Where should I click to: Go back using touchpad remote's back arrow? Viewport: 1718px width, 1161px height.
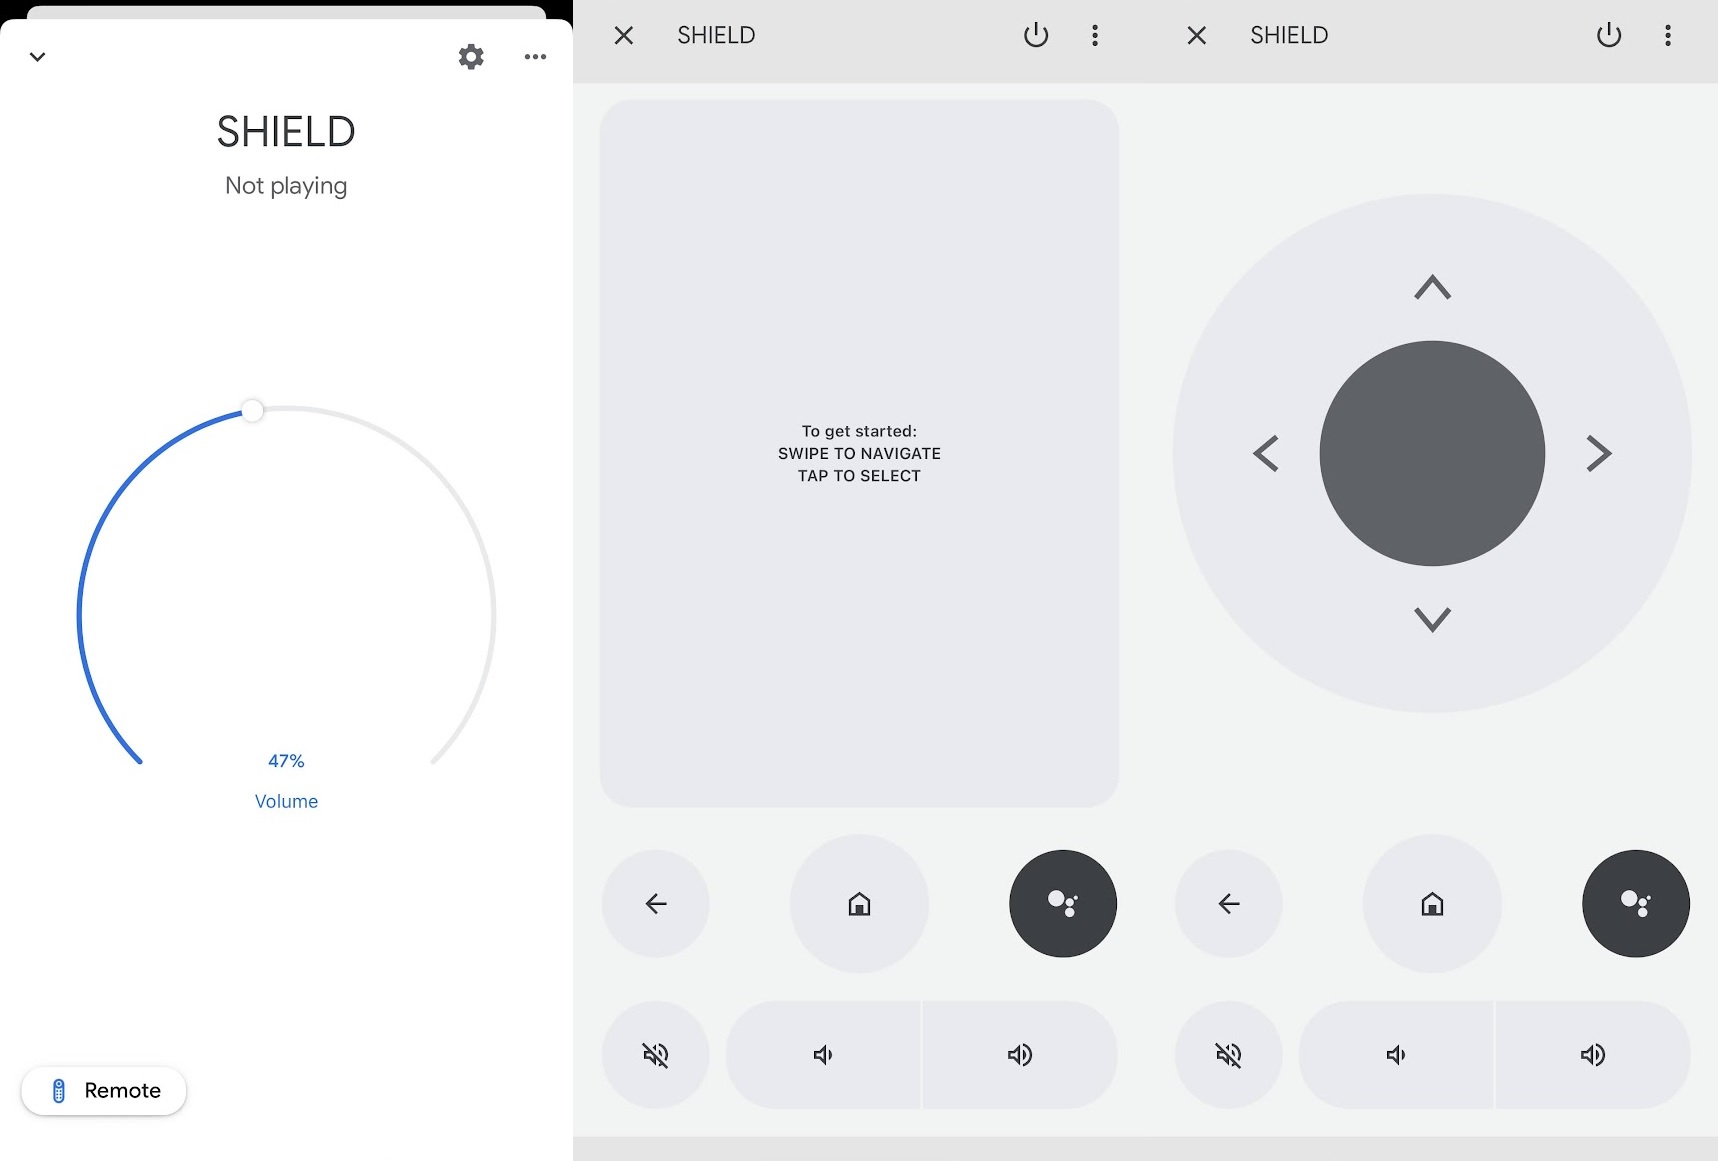[x=656, y=904]
